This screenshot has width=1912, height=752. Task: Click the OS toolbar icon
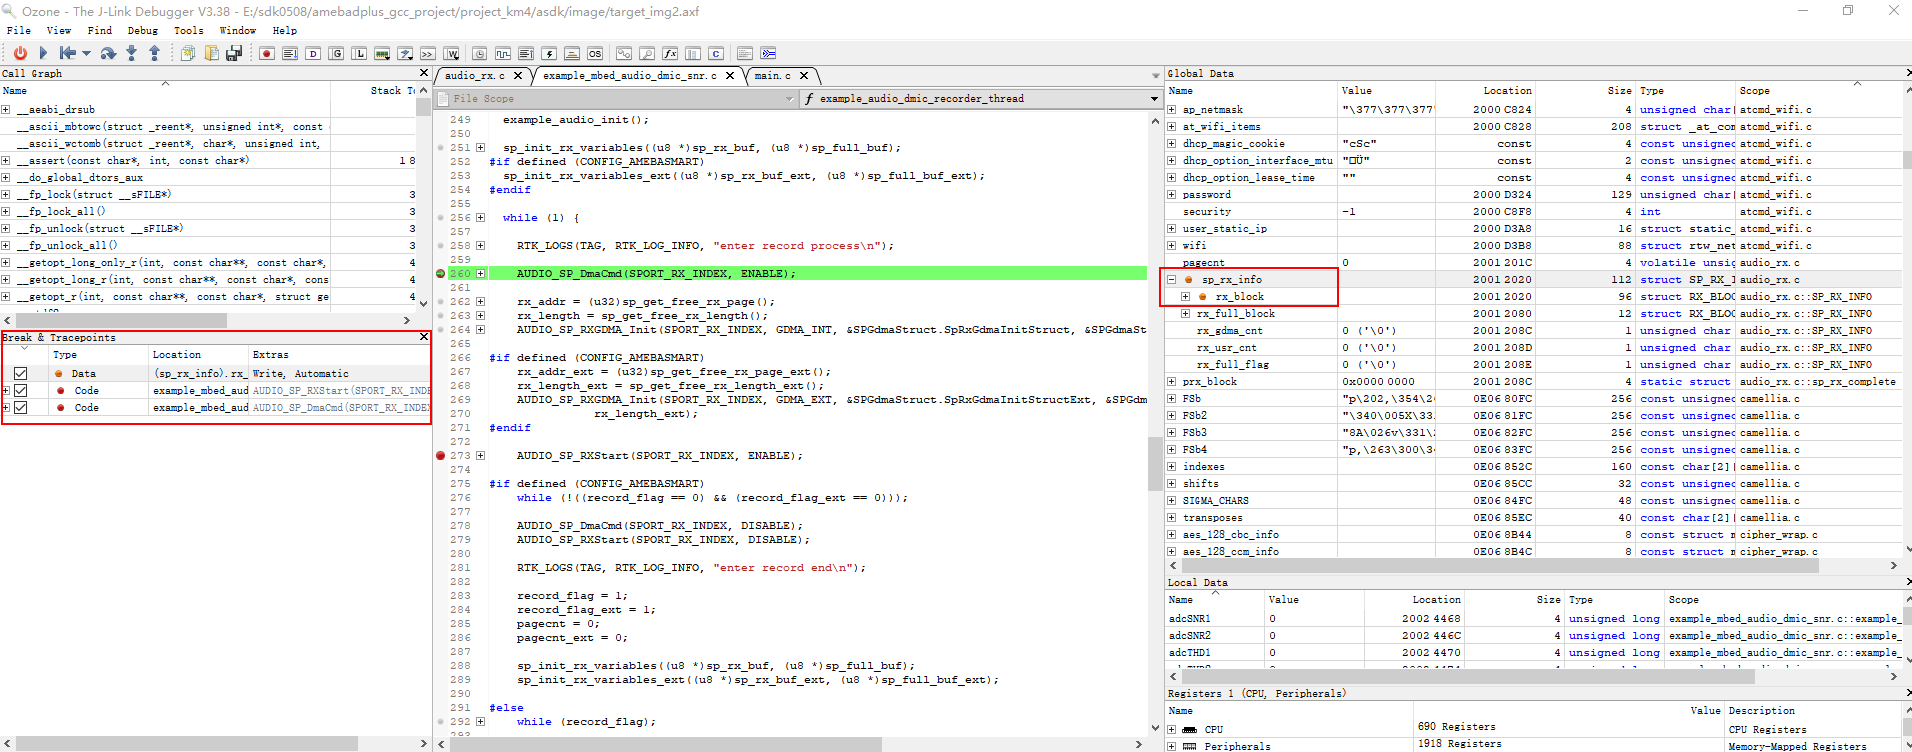click(x=595, y=53)
